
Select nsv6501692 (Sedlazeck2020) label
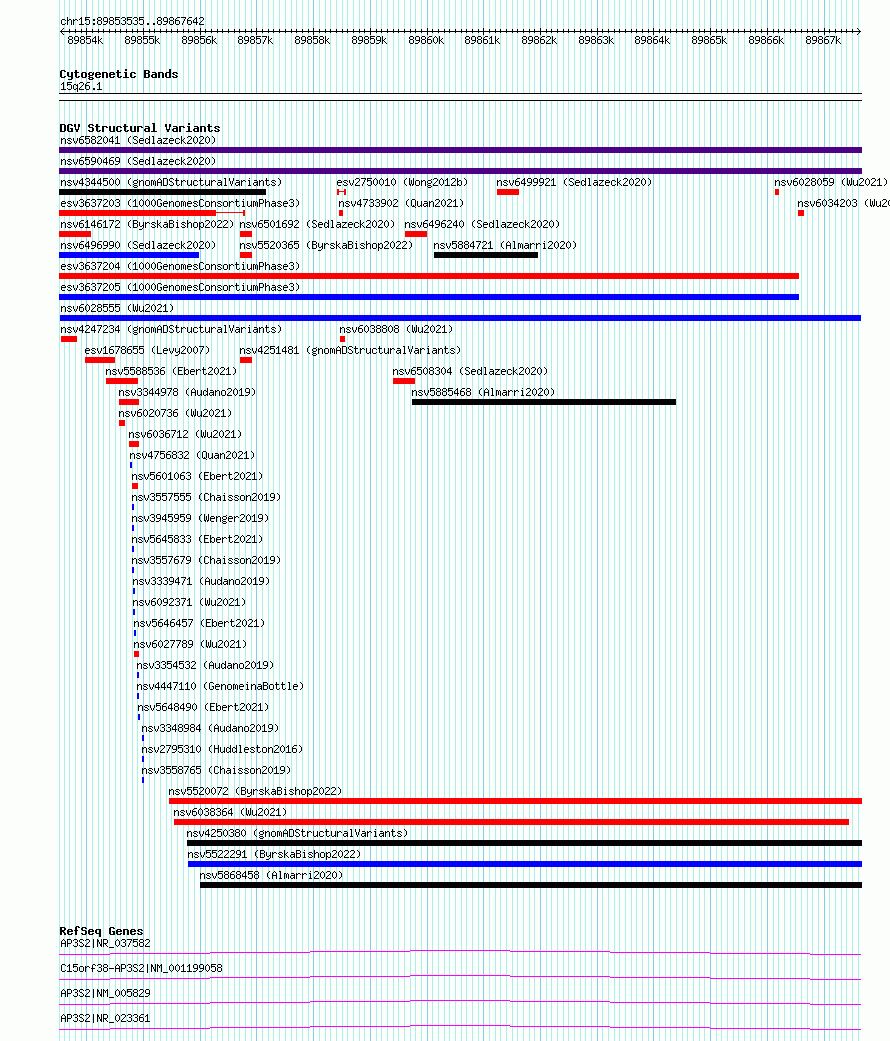point(317,224)
